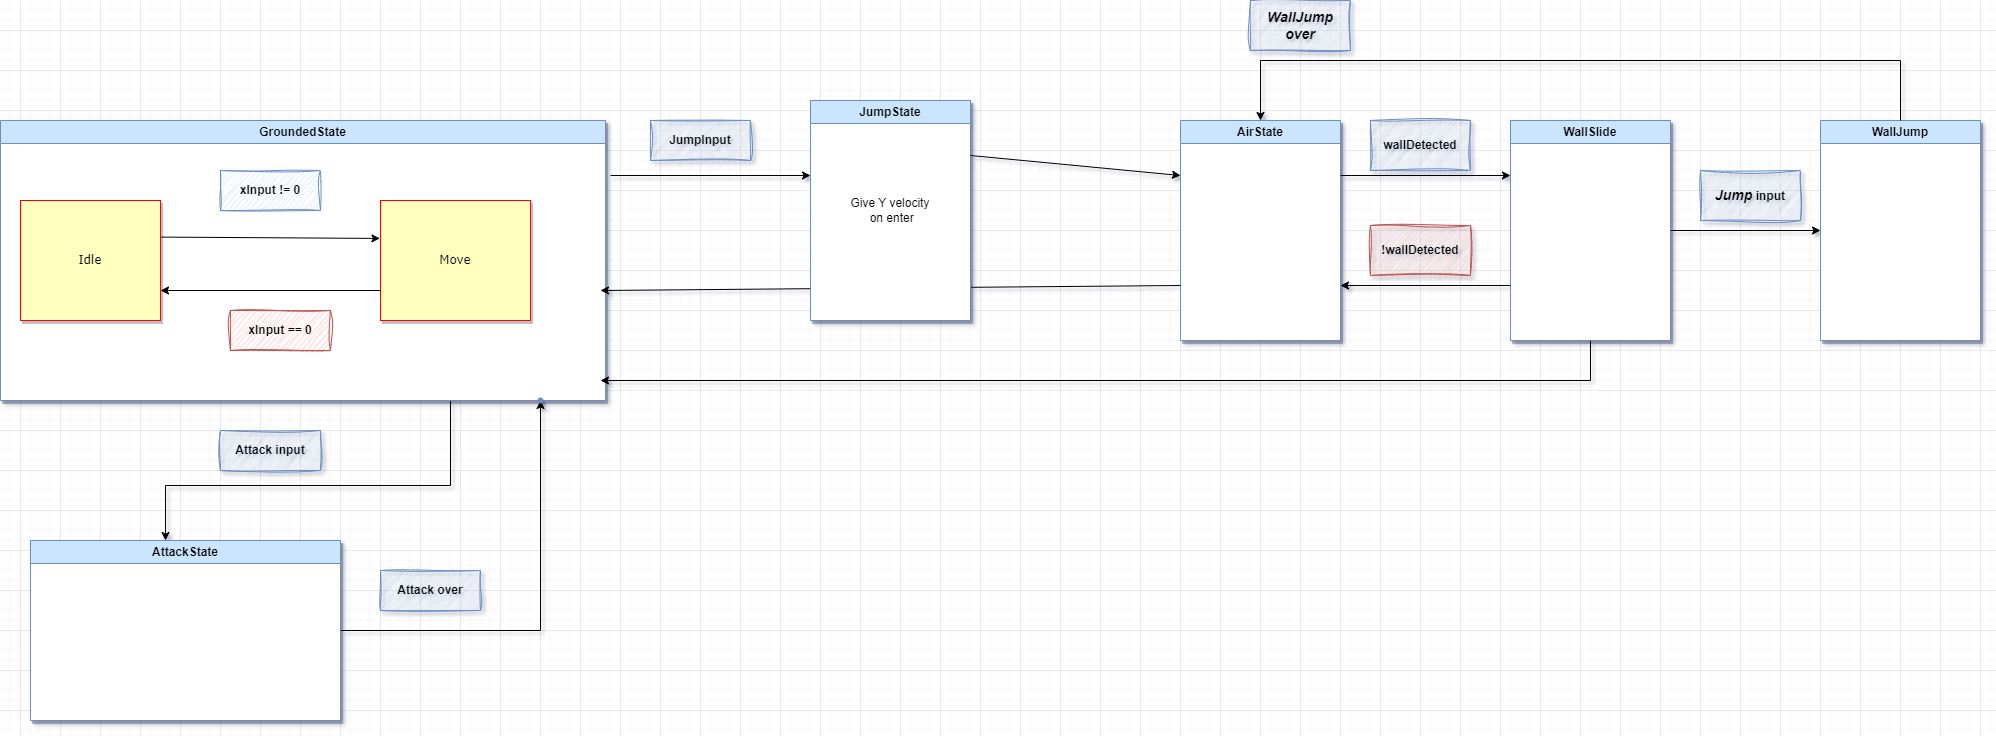Select the blue 'xInput != 0' label
Viewport: 1996px width, 736px height.
click(270, 190)
